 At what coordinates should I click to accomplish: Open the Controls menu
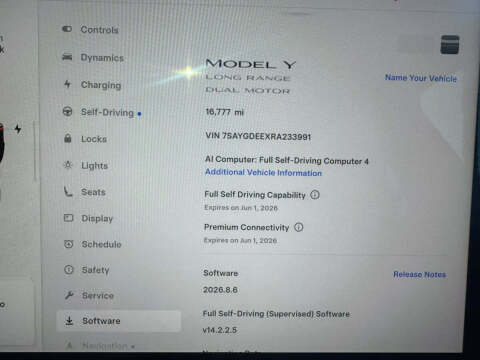click(99, 30)
